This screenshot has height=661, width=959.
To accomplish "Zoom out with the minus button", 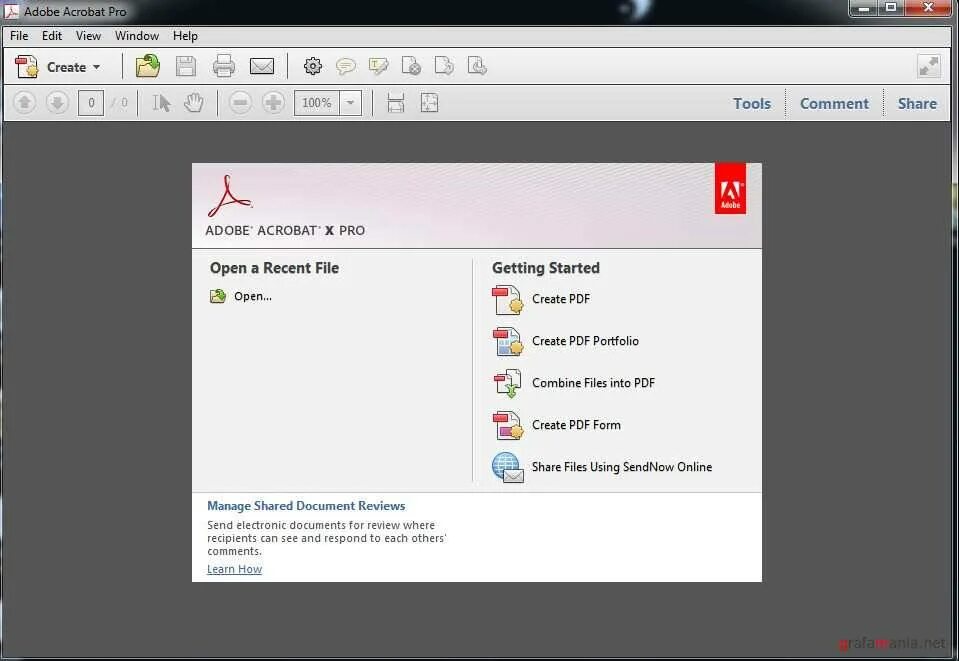I will (x=240, y=103).
